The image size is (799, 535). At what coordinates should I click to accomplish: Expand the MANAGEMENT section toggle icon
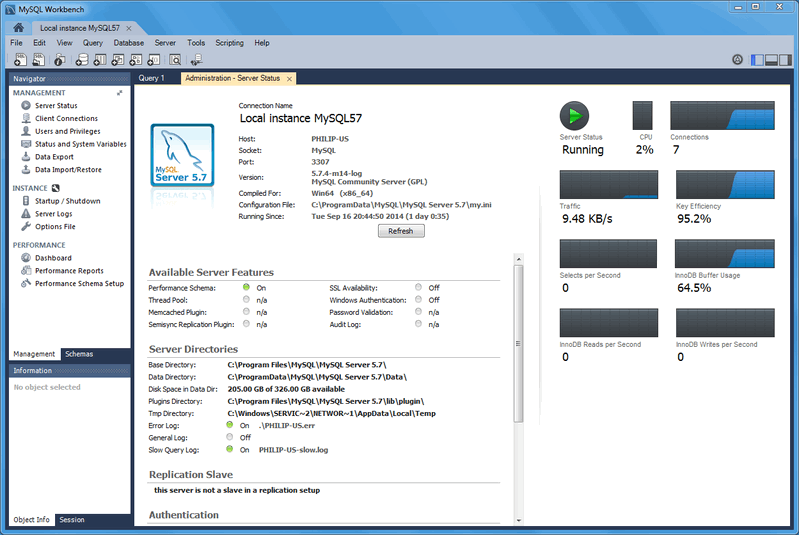coord(120,93)
